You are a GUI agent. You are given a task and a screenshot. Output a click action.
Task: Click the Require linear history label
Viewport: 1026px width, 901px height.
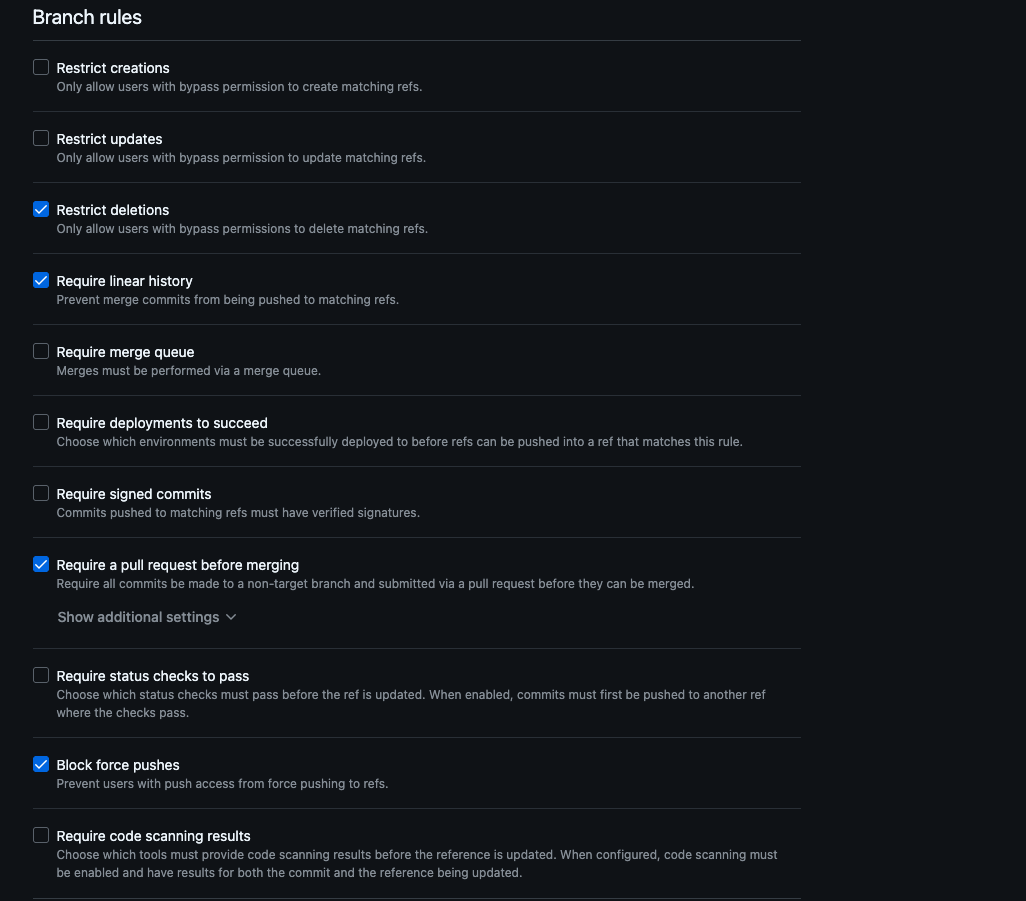[x=124, y=281]
